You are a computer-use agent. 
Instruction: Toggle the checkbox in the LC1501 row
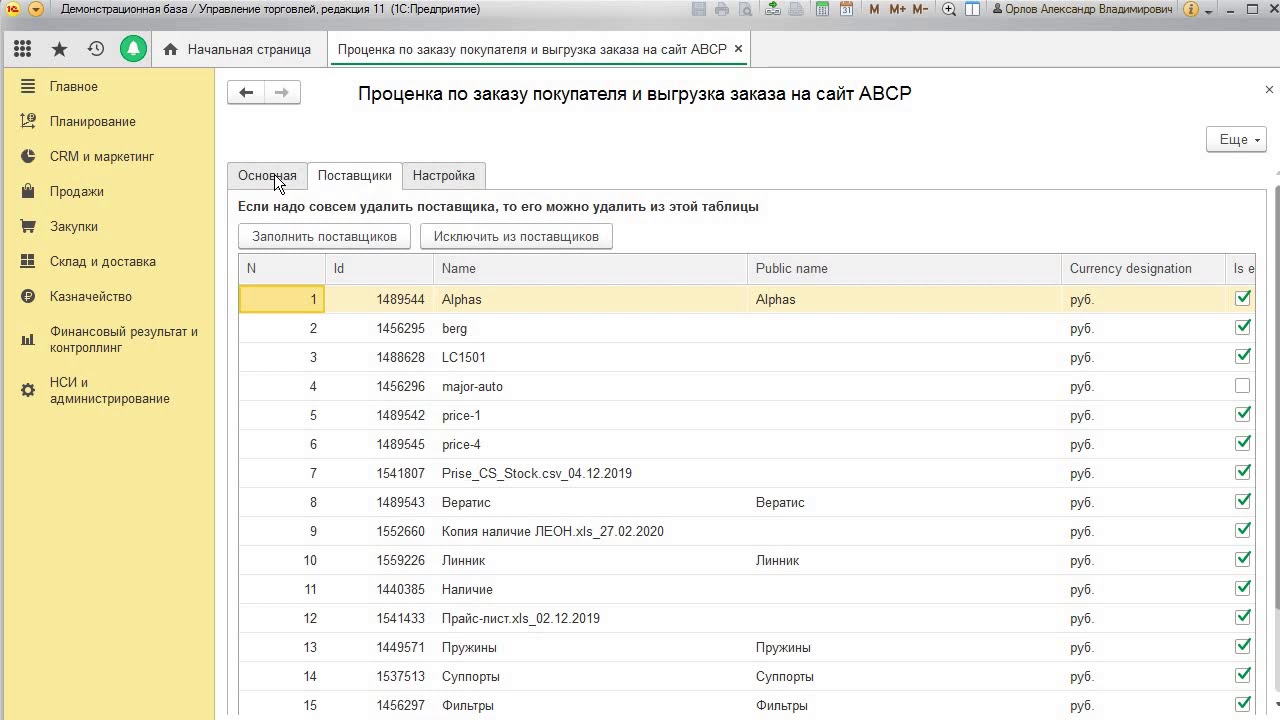pos(1243,356)
